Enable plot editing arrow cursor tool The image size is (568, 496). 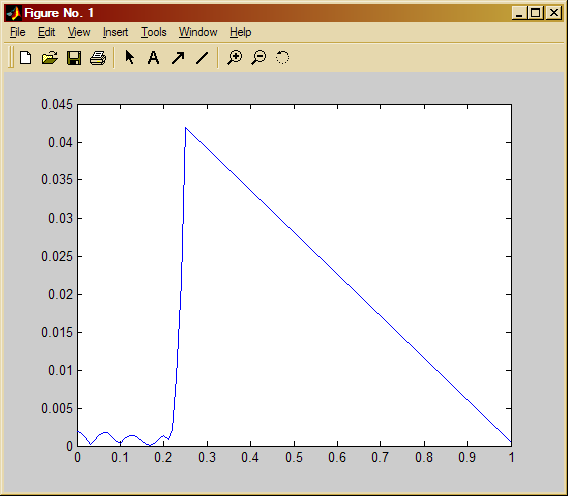130,57
